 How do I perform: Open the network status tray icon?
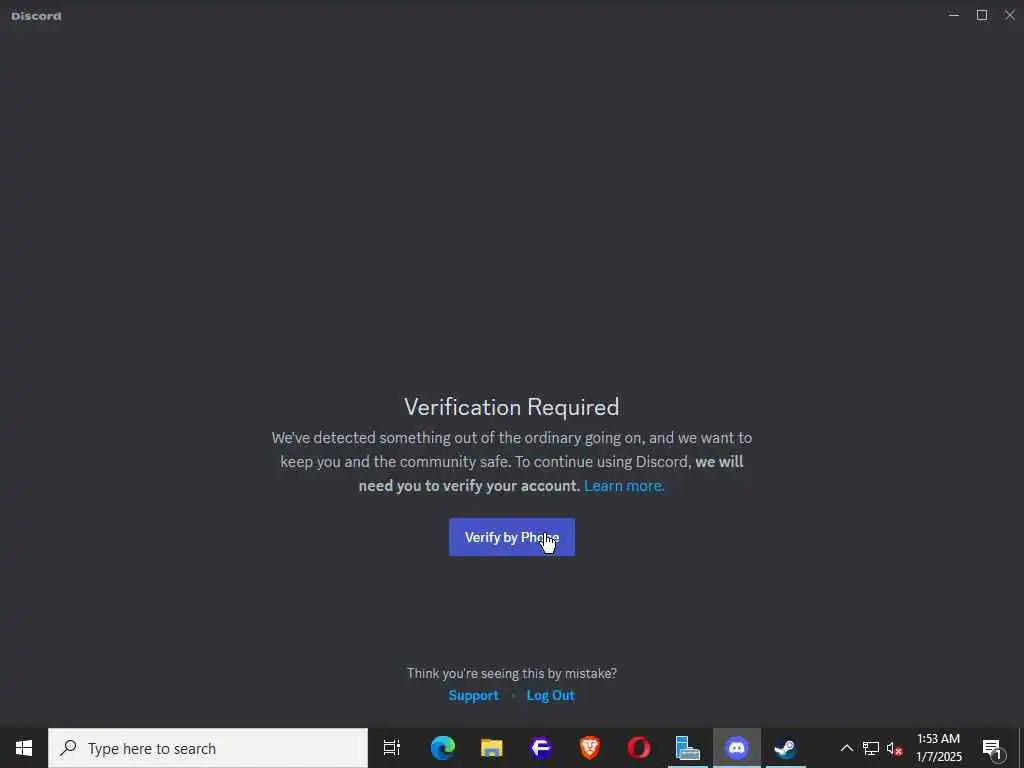[x=871, y=748]
